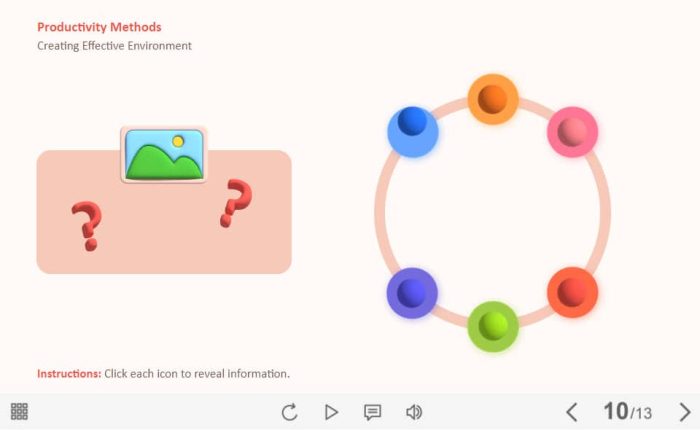Click the slide counter 10/13

627,411
